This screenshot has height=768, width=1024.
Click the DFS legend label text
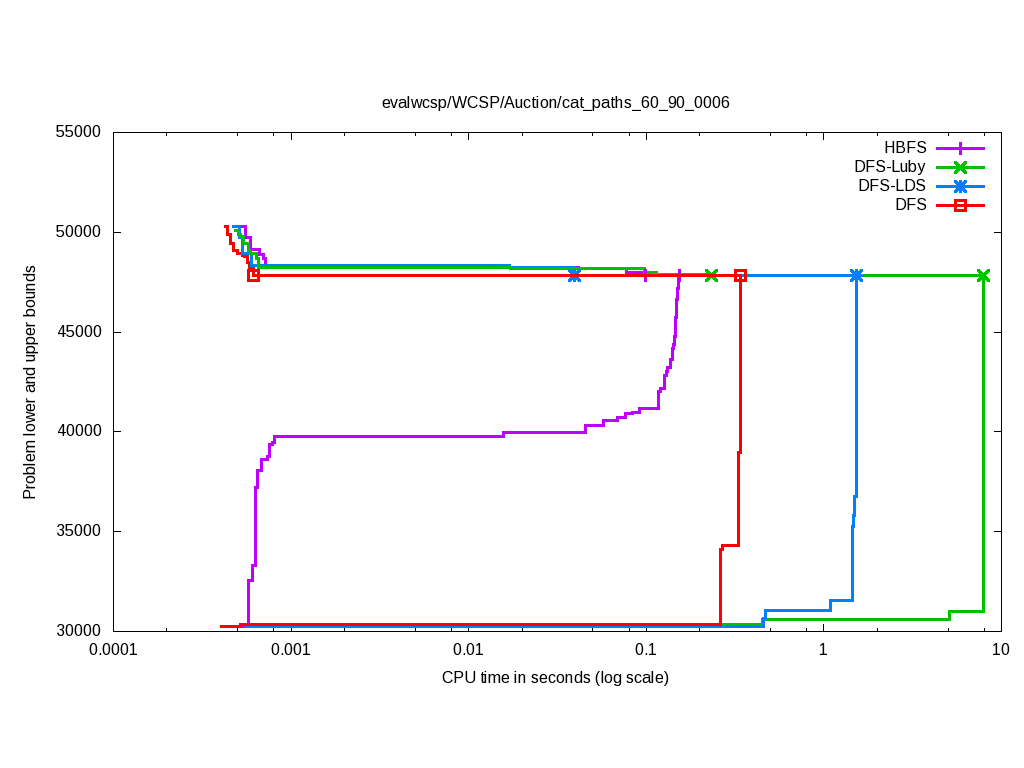(910, 206)
